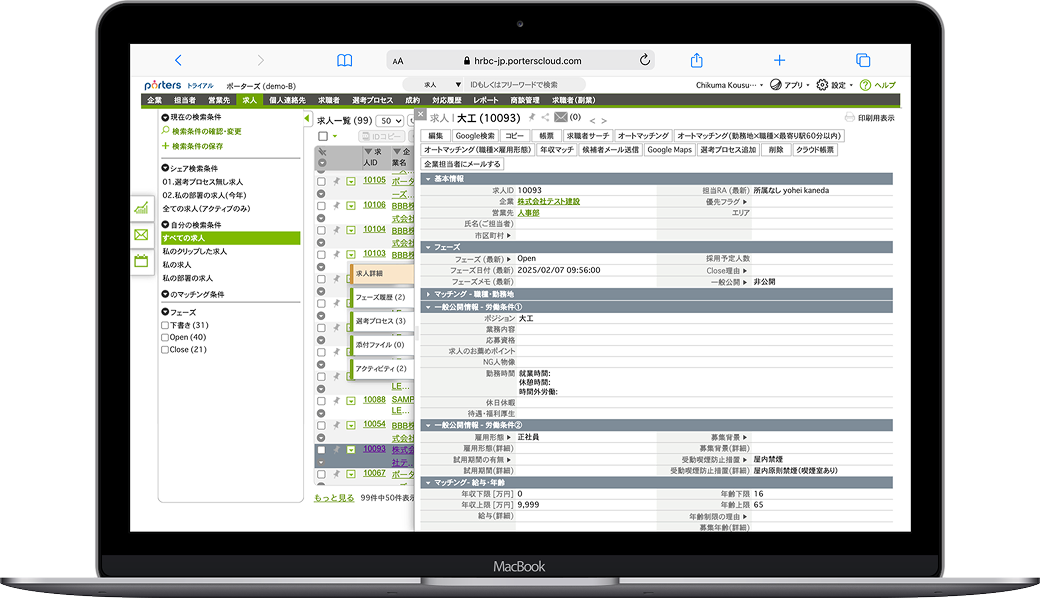Collapse the フェーズ section header in the detail panel
This screenshot has height=598, width=1040.
657,247
